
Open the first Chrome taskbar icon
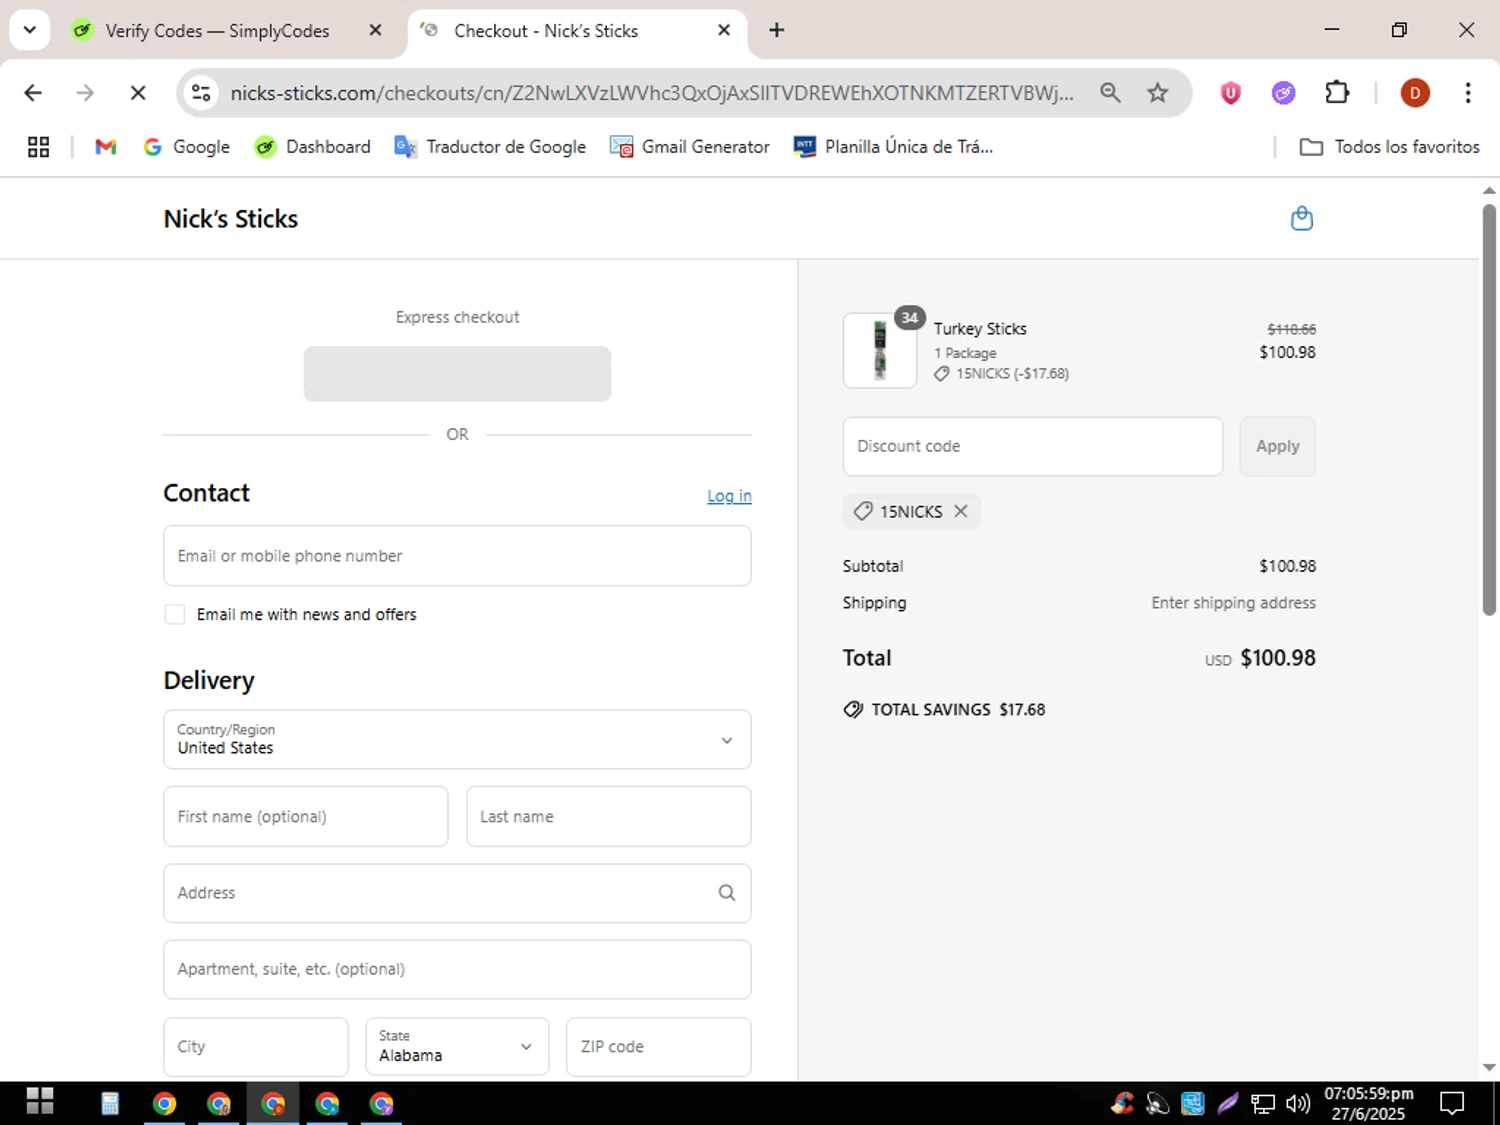point(164,1103)
